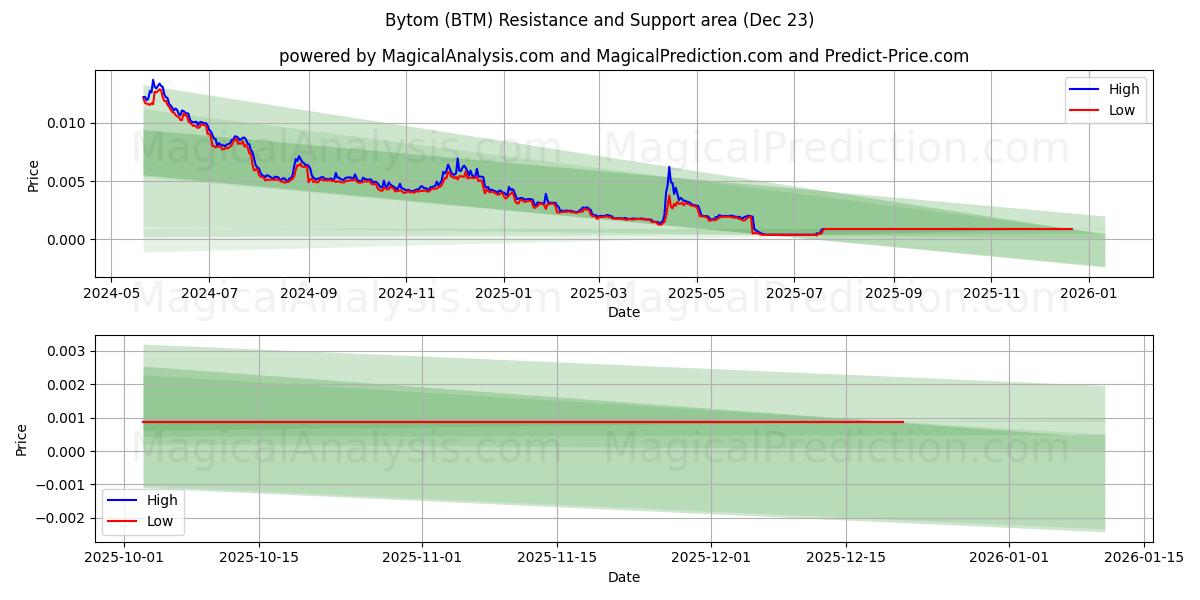The height and width of the screenshot is (600, 1200).
Task: Click the flat red Low line on bottom chart
Action: pos(500,422)
